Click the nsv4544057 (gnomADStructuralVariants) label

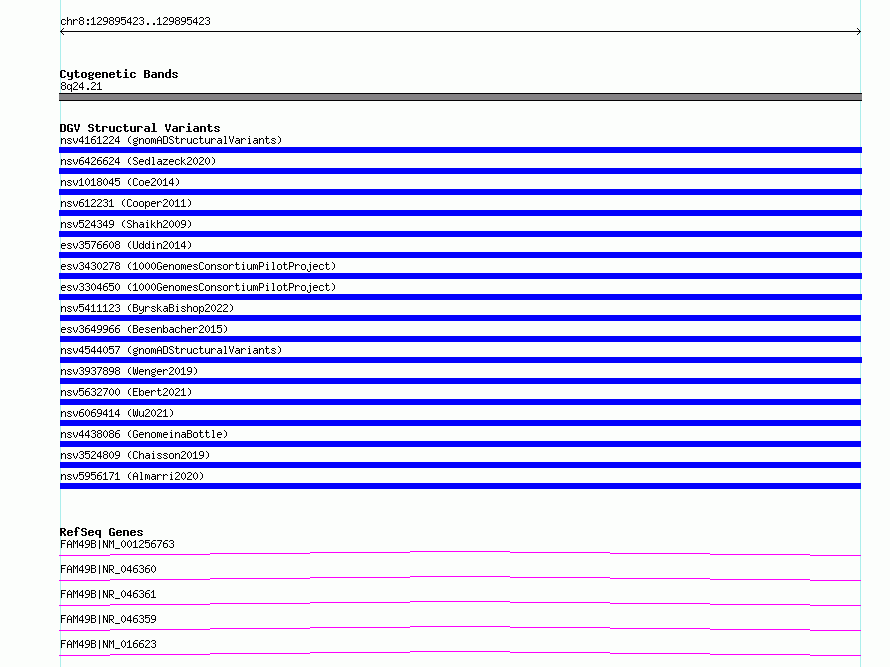tap(171, 350)
